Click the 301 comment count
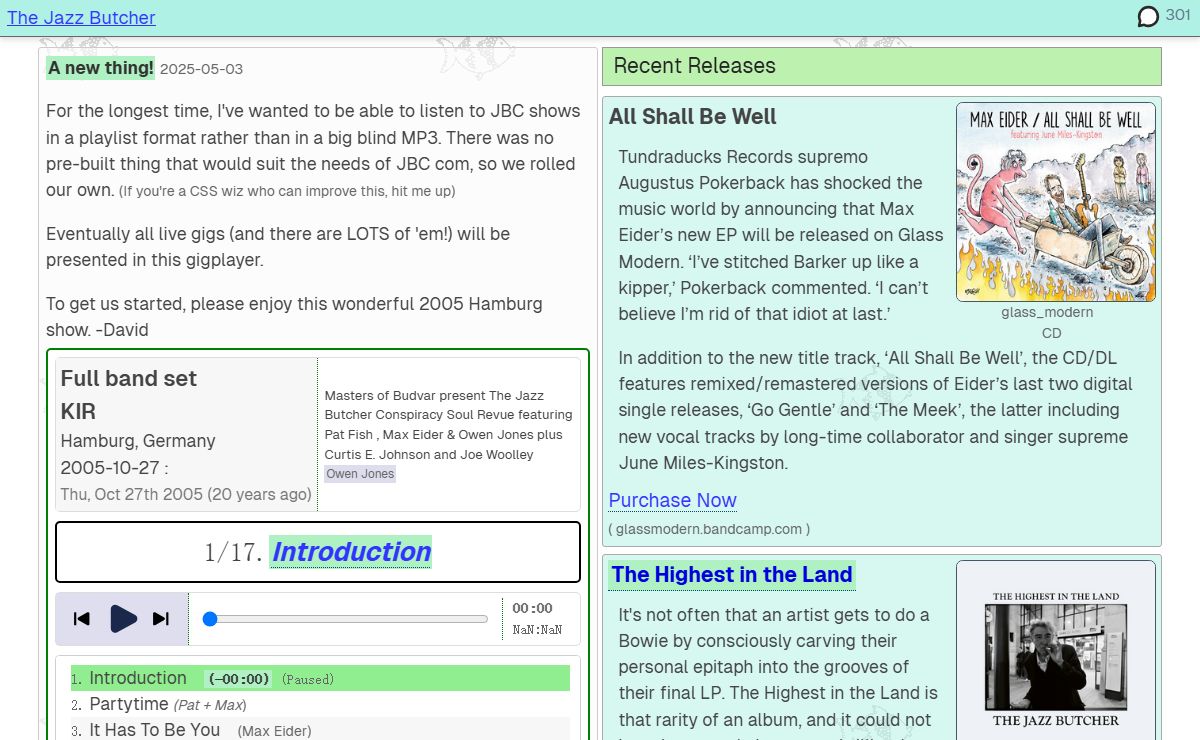Screen dimensions: 1200x740 click(1178, 14)
